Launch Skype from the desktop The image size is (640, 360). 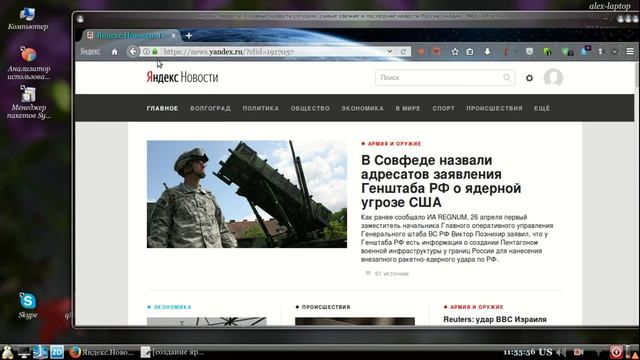point(28,305)
